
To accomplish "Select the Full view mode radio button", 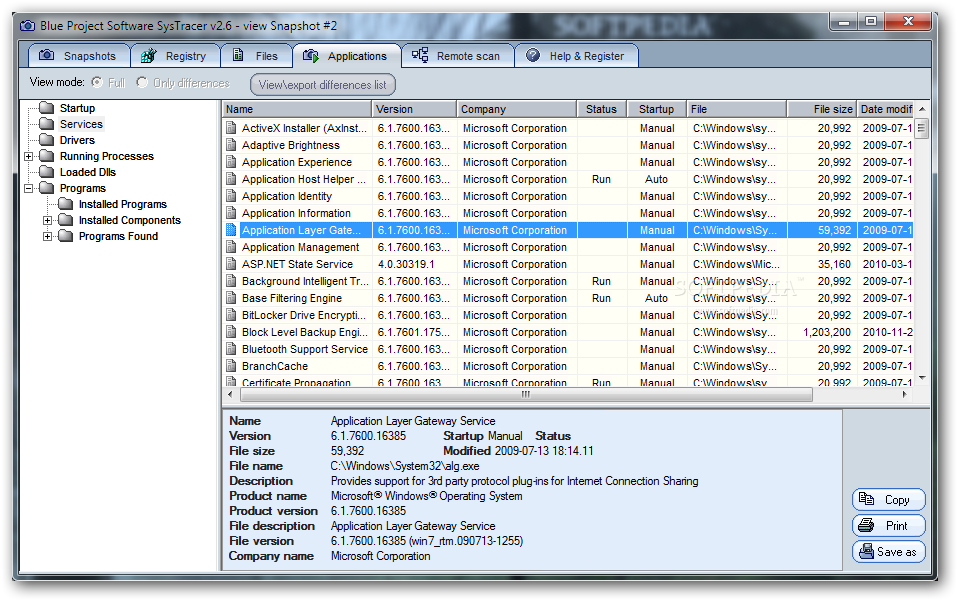I will (97, 82).
